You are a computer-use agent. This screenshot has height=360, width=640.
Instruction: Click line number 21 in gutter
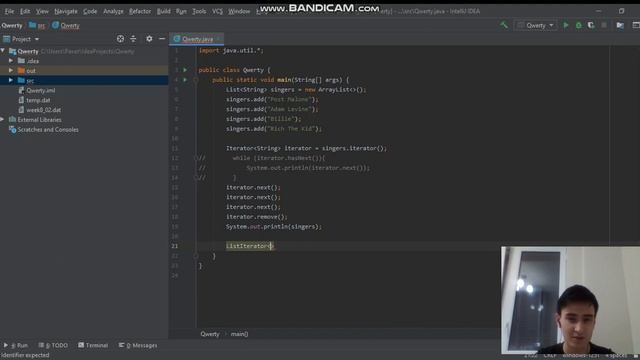[175, 246]
